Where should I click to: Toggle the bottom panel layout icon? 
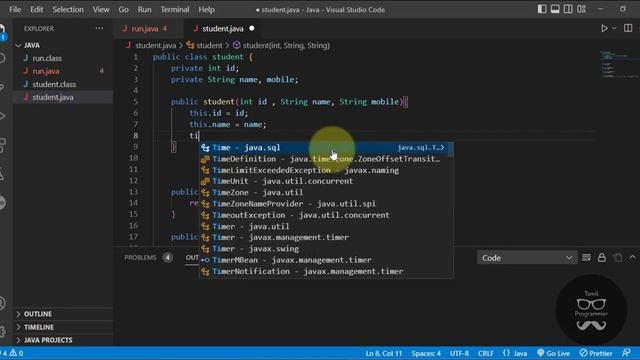555,9
